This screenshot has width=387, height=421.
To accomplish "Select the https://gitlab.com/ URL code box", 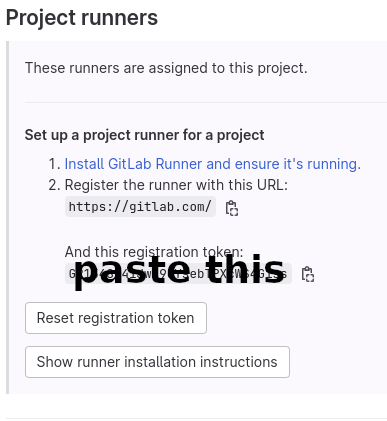I will pyautogui.click(x=140, y=207).
